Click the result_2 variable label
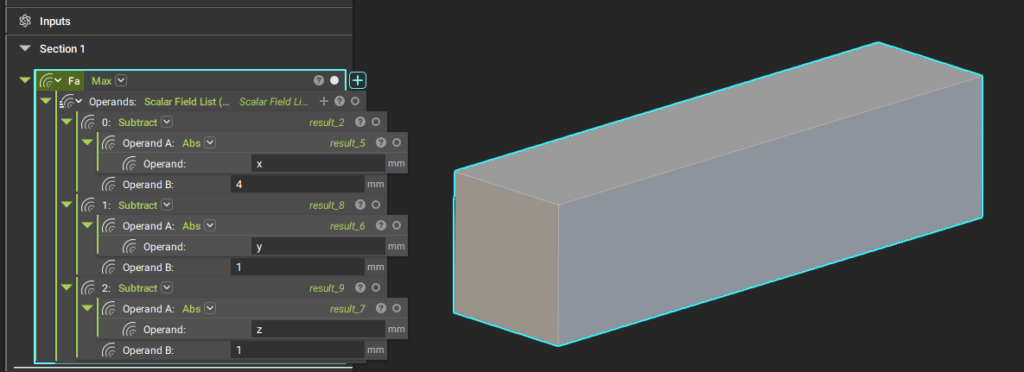Screen dimensions: 1024x372 [x=327, y=122]
